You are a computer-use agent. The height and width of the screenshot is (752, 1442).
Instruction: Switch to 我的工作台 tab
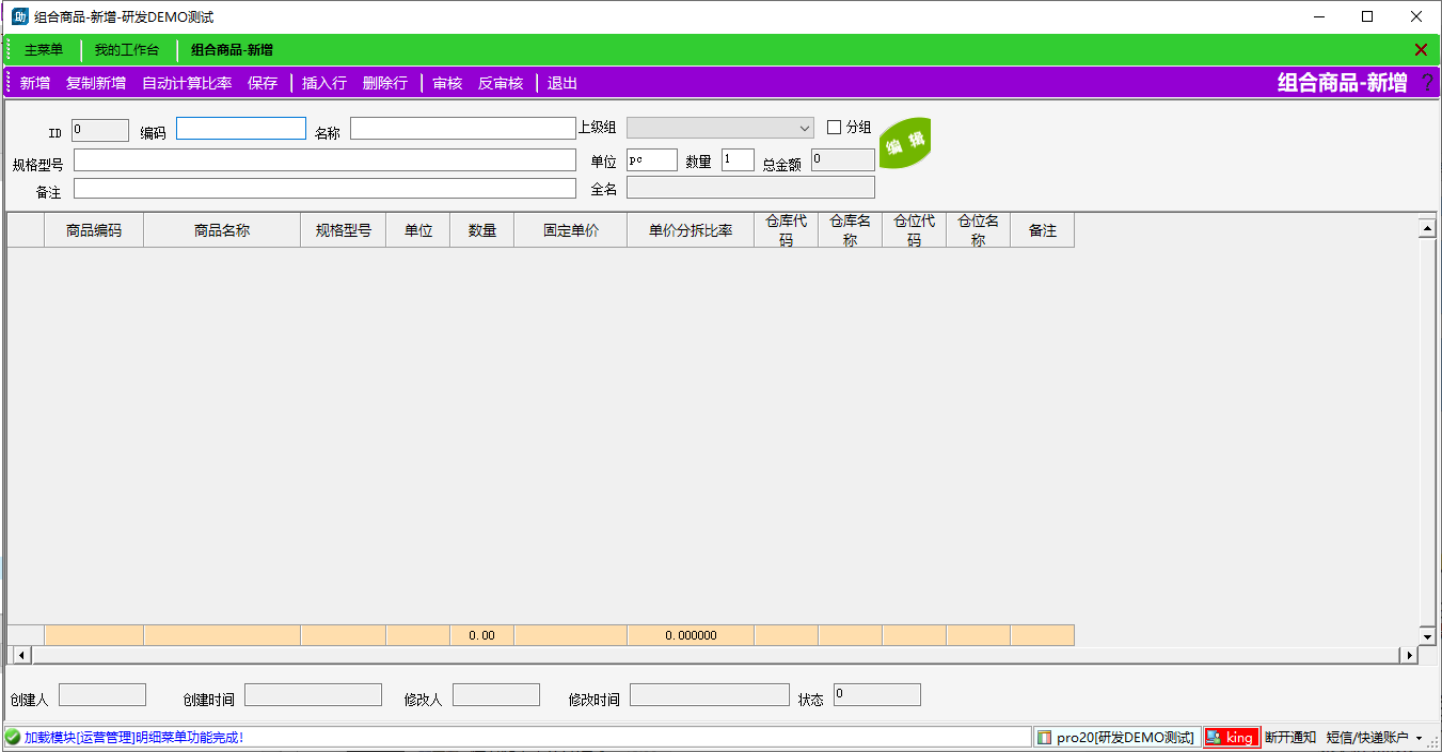[x=127, y=50]
